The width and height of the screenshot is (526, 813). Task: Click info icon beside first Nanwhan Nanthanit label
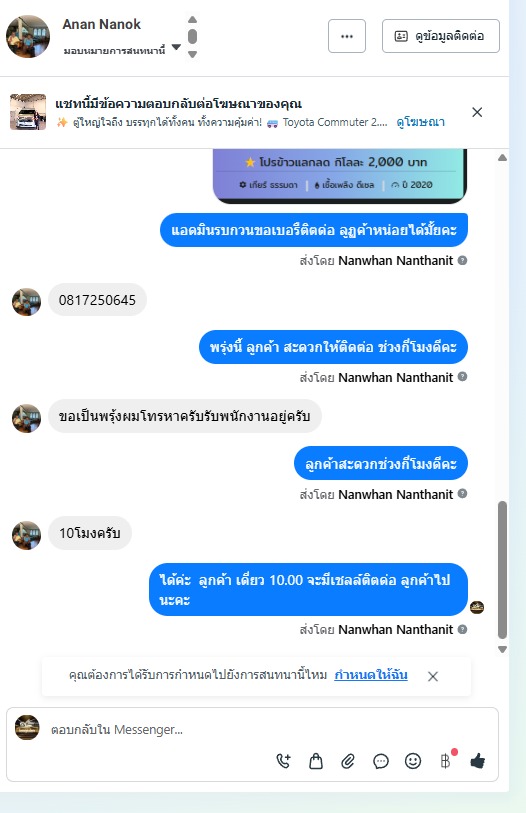[462, 260]
